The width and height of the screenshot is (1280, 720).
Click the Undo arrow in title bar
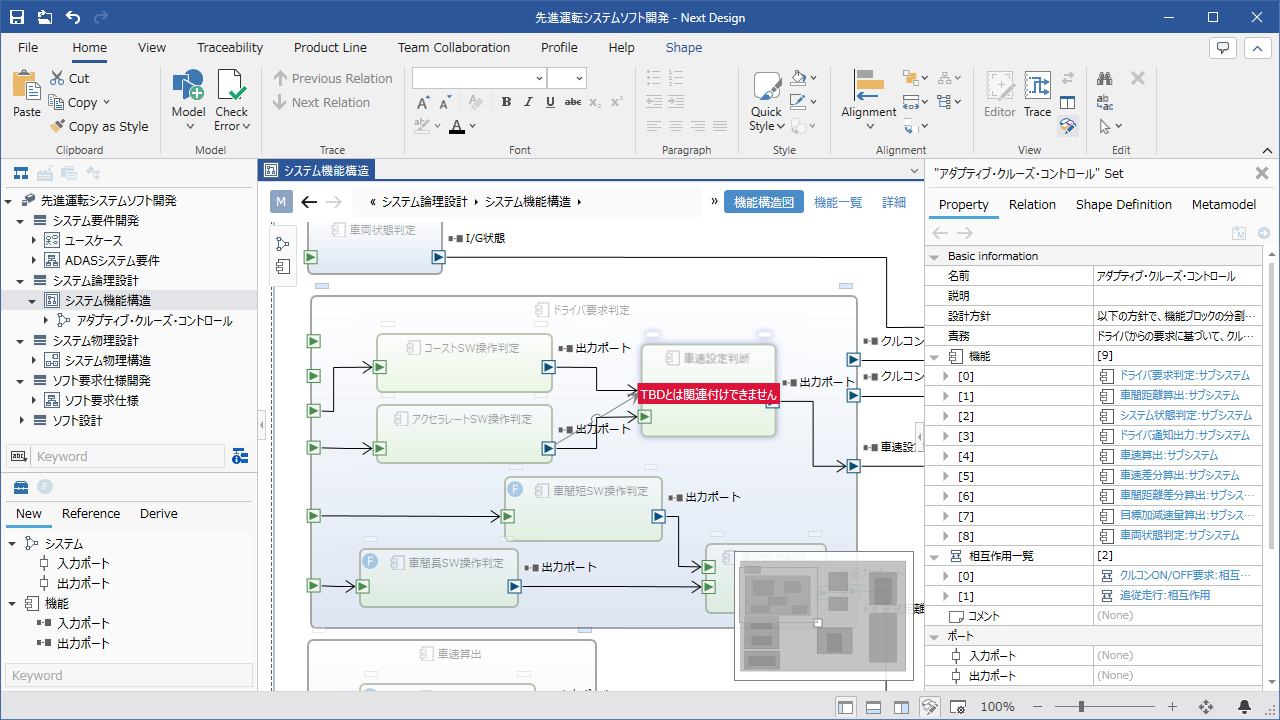pyautogui.click(x=73, y=17)
